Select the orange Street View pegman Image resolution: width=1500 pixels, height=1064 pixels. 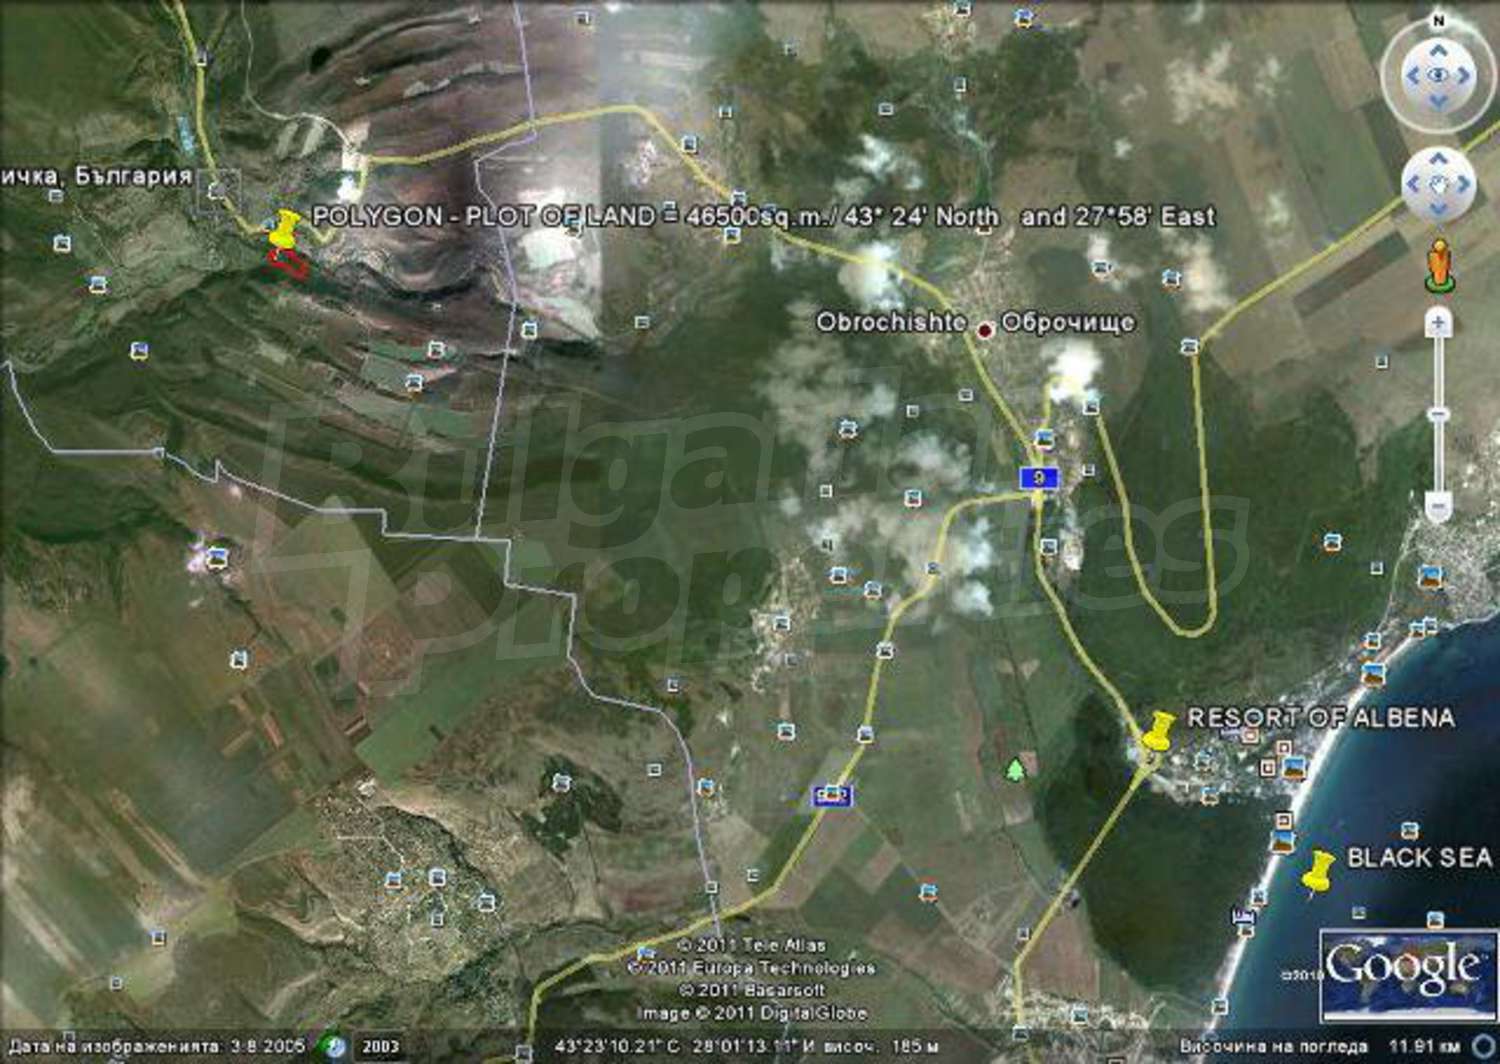click(1438, 264)
